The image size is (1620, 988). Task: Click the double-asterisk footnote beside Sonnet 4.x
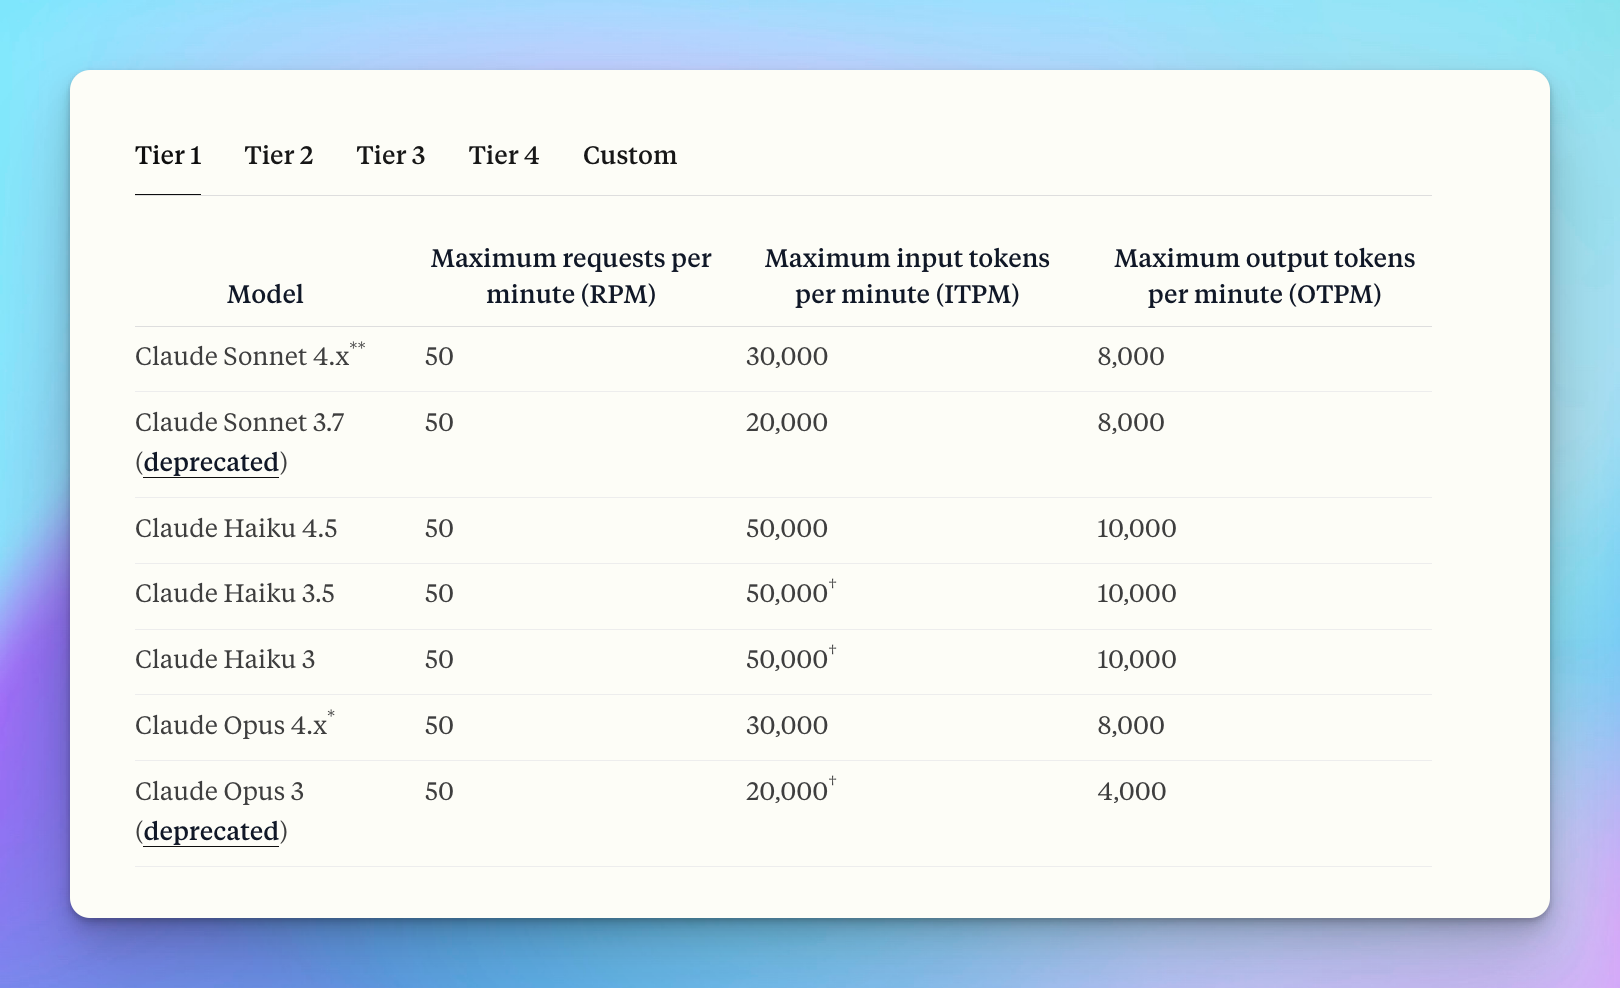click(x=358, y=347)
